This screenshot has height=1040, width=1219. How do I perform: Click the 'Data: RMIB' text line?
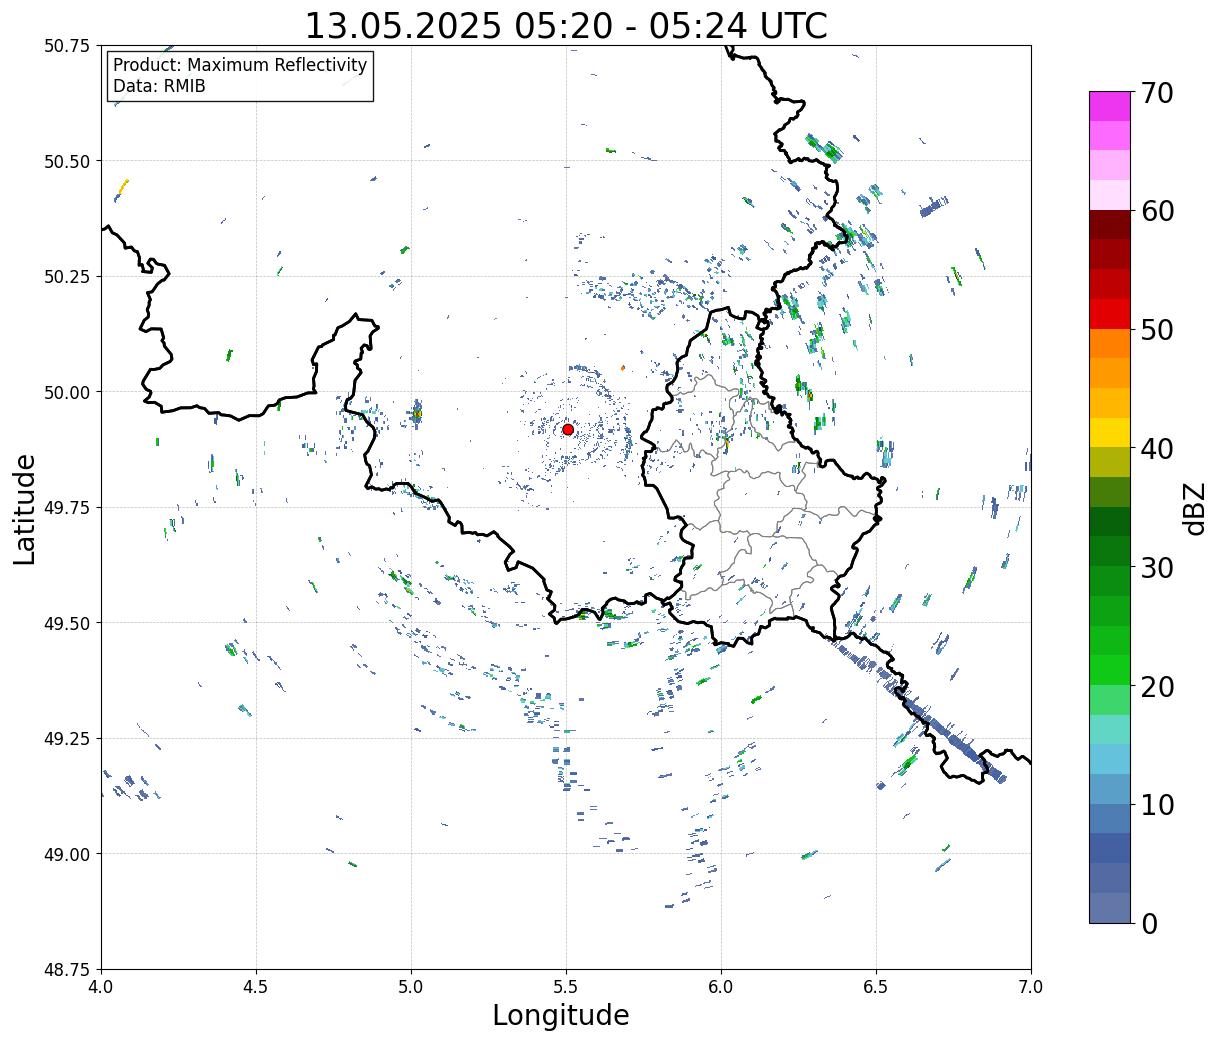(x=159, y=86)
